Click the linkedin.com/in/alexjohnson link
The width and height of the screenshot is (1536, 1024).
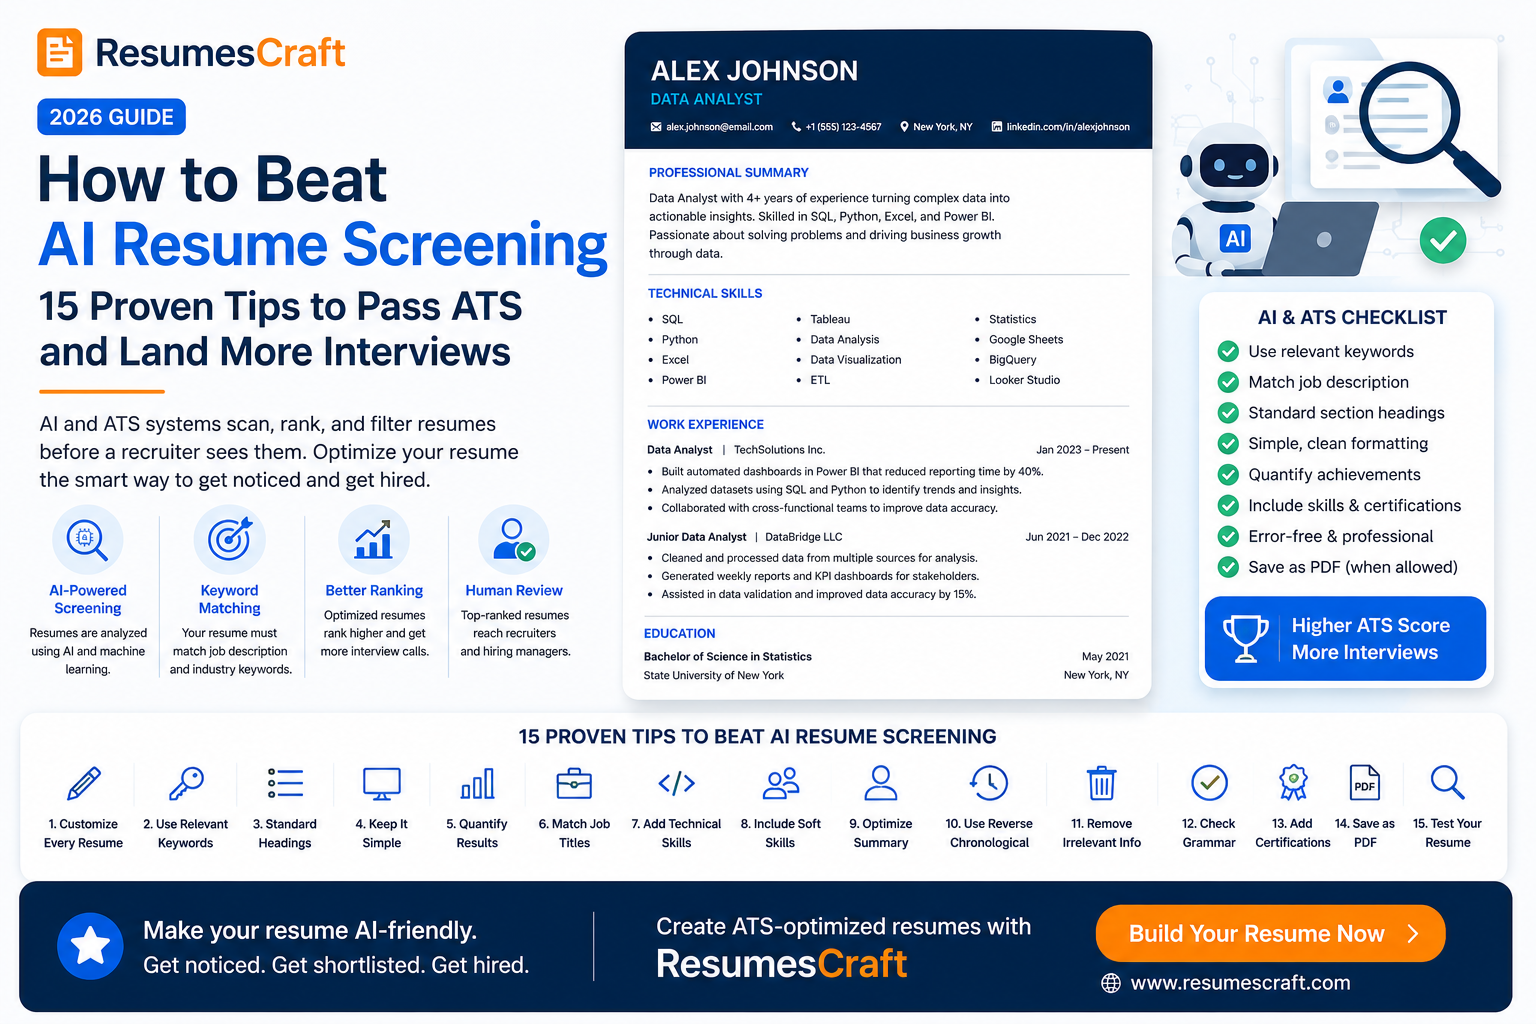[x=1067, y=127]
